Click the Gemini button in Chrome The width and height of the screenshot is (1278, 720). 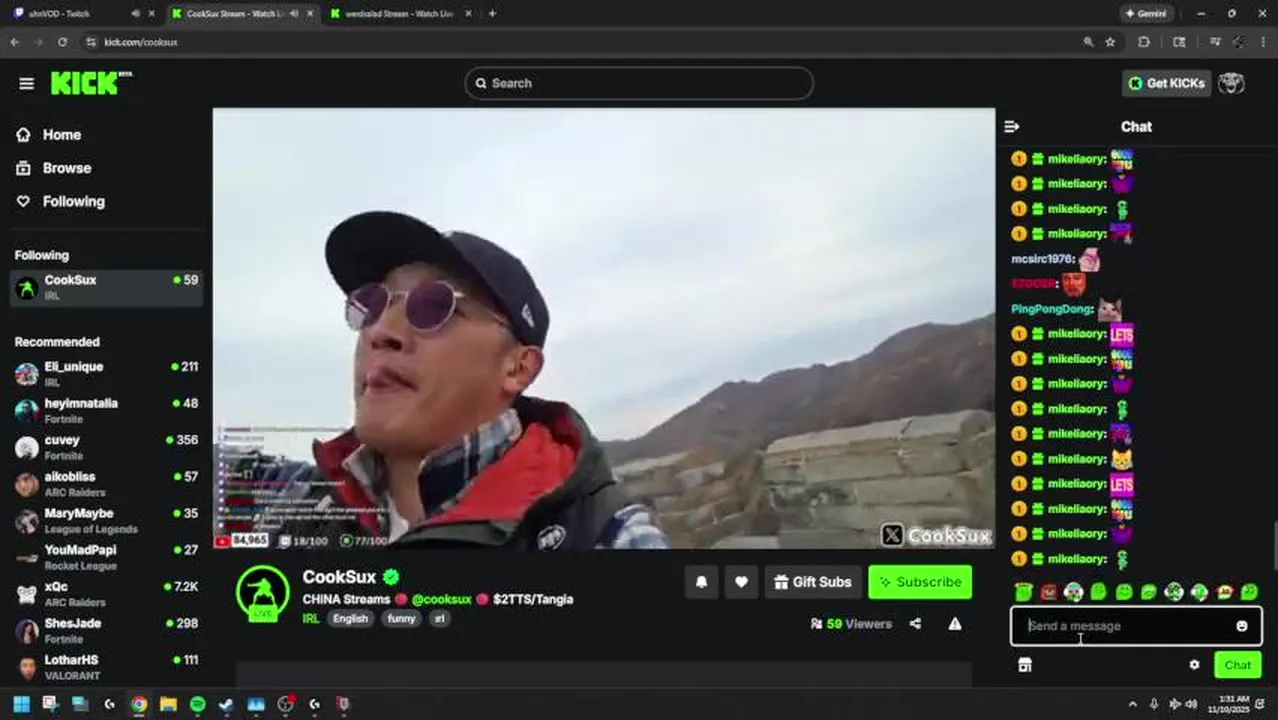click(1146, 13)
